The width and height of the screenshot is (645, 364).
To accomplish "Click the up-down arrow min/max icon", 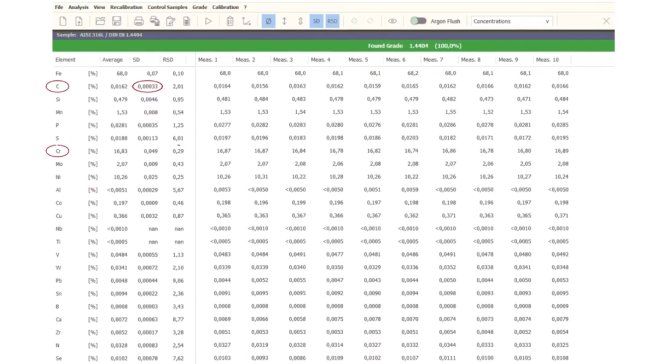I will point(284,21).
